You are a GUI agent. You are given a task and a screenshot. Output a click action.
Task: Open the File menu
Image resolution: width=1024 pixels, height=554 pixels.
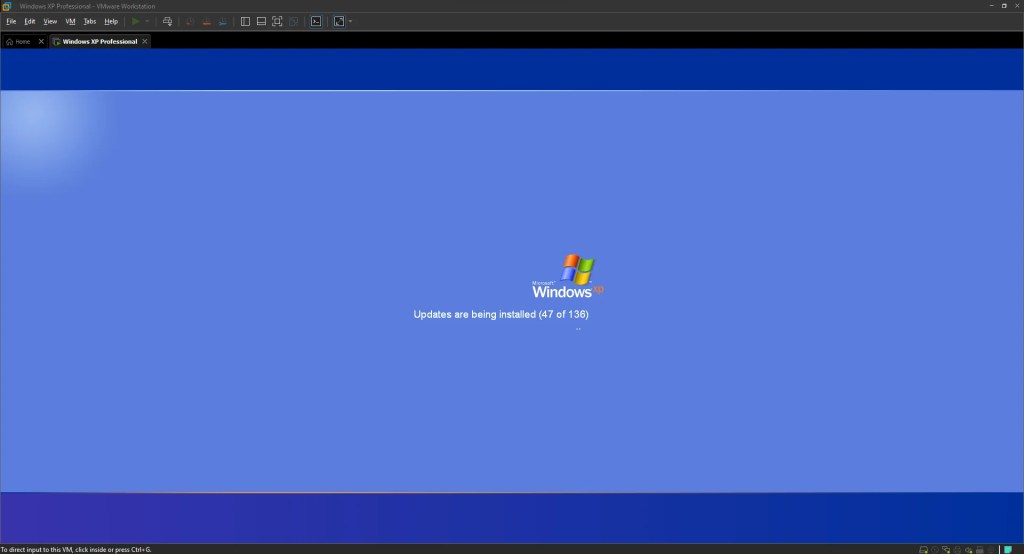pos(11,22)
